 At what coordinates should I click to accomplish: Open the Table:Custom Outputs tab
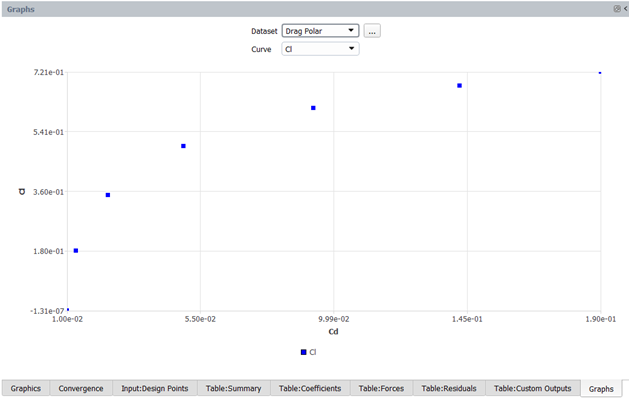click(x=532, y=388)
